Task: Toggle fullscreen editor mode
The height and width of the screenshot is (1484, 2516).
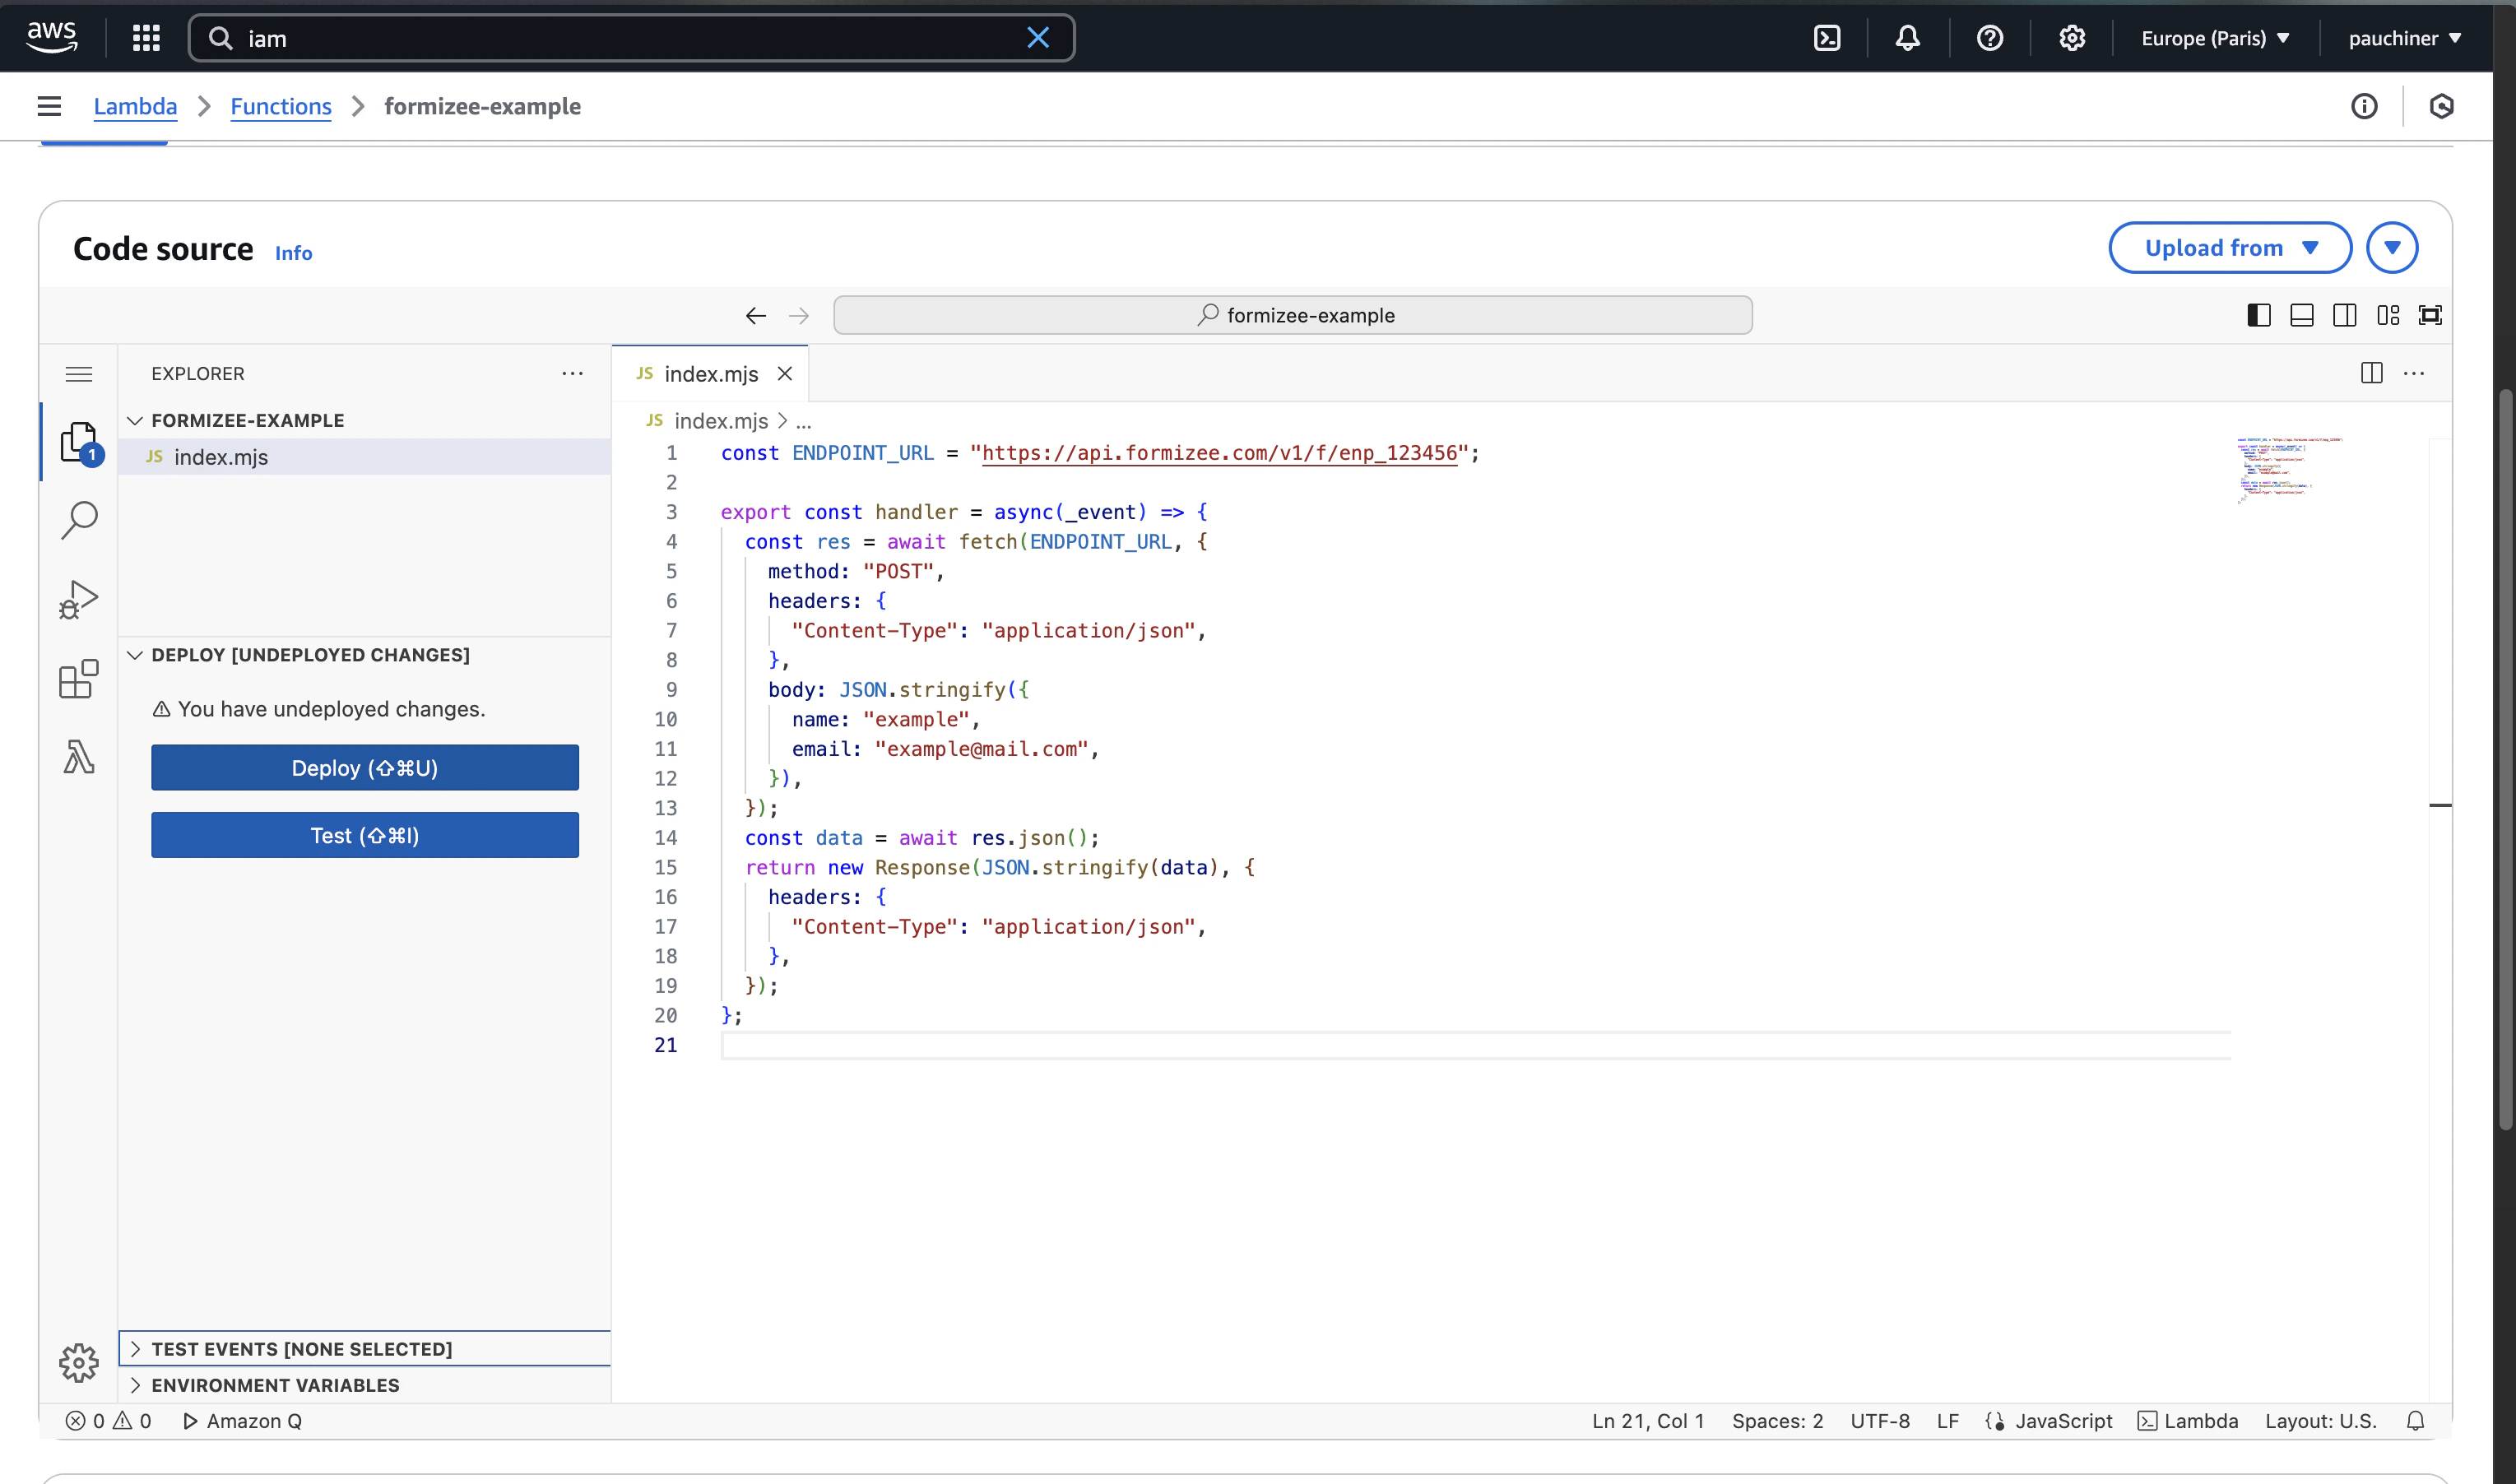Action: [2430, 316]
